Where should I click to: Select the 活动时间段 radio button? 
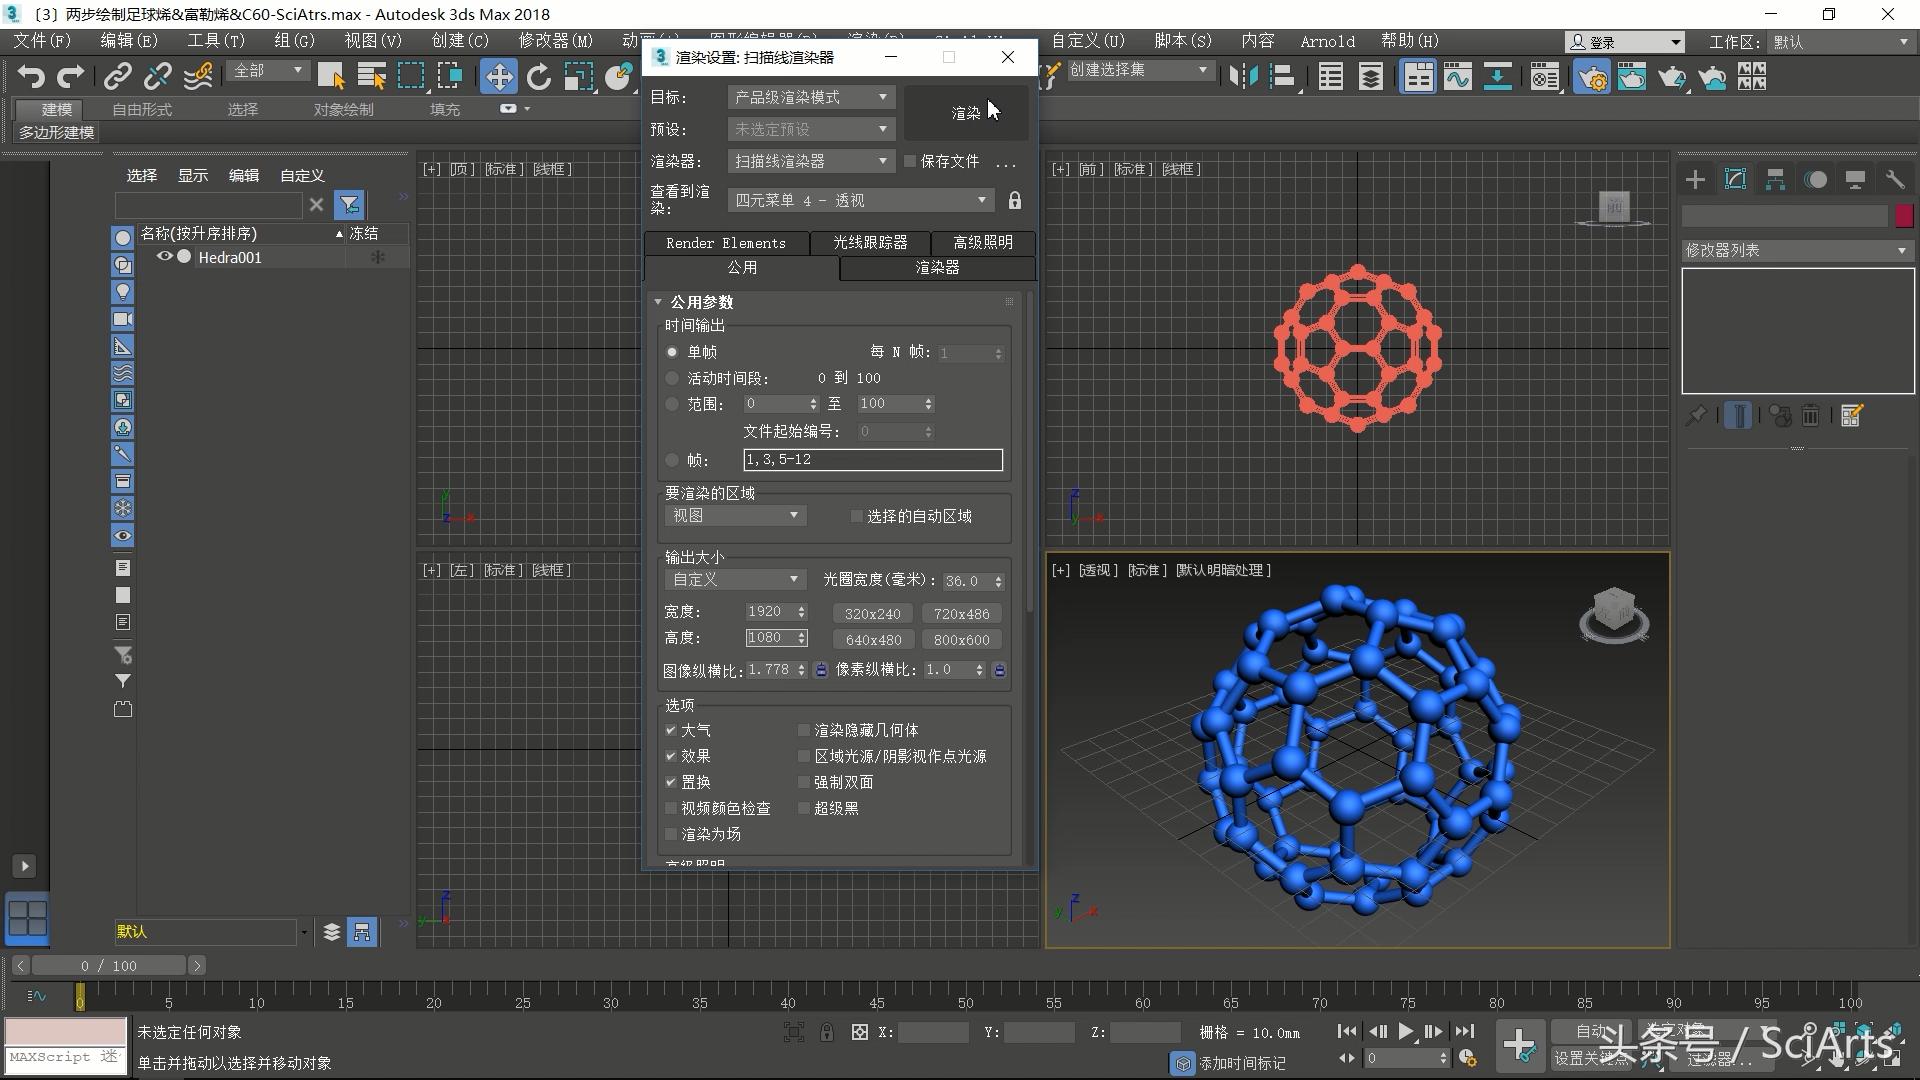671,378
